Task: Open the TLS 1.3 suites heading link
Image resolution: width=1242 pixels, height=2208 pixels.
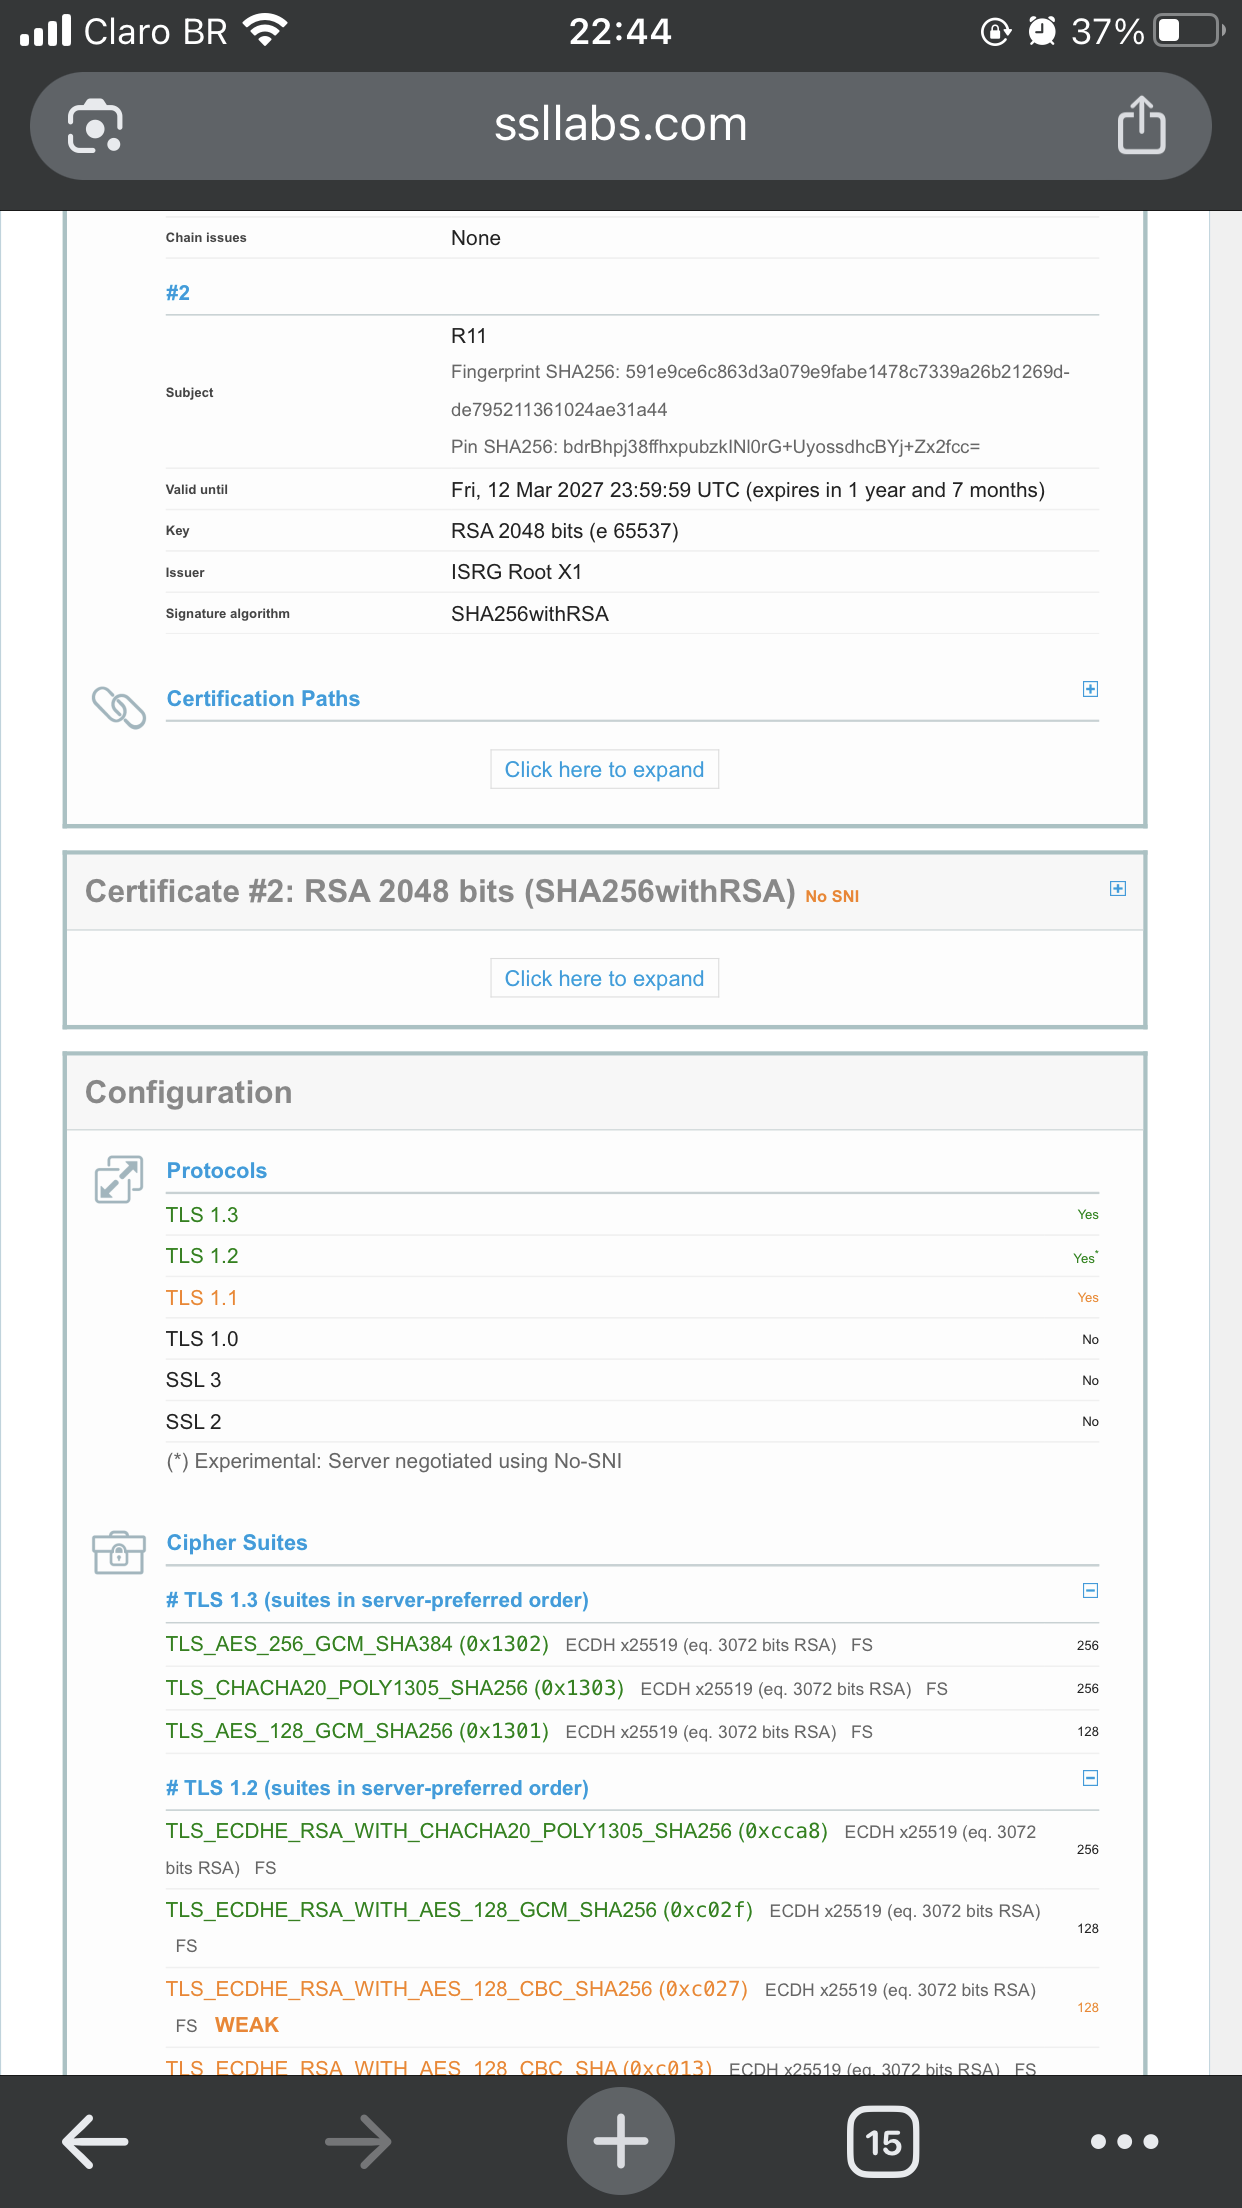Action: pyautogui.click(x=377, y=1600)
